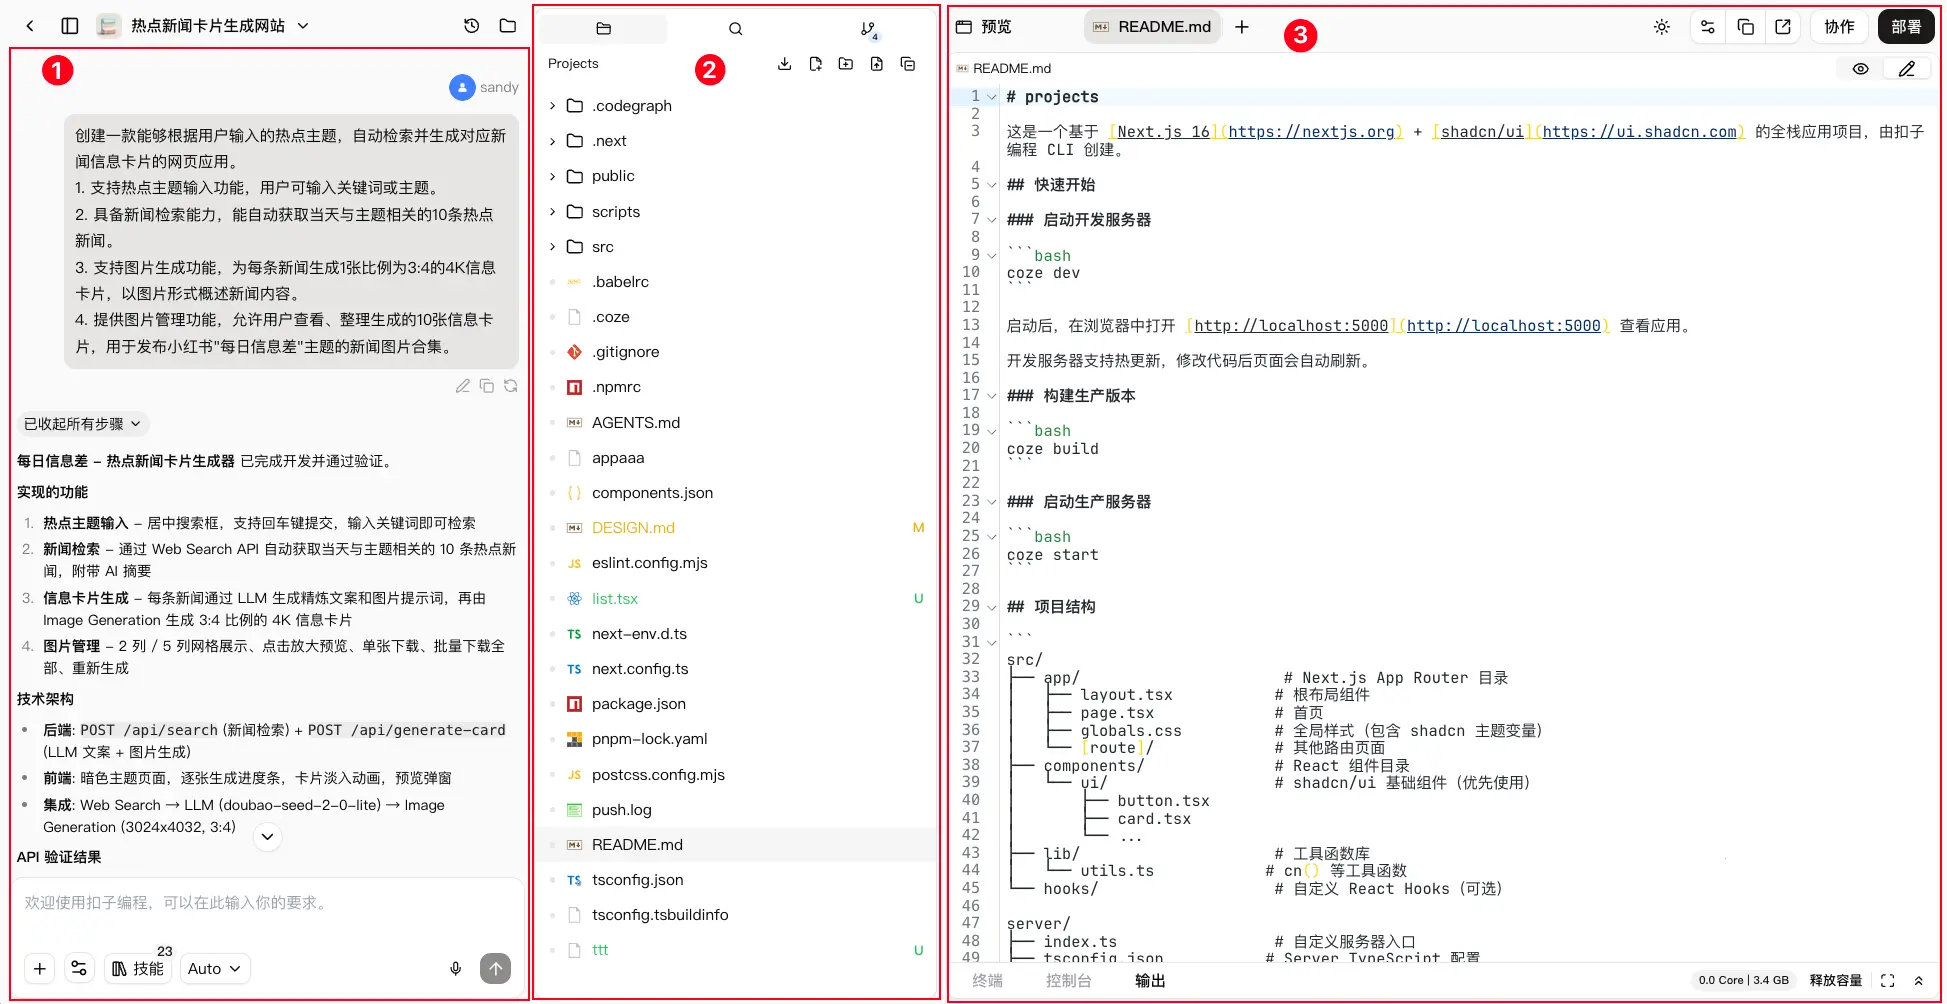
Task: Collapse the fold arrow at line 5 快速开始
Action: (x=992, y=185)
